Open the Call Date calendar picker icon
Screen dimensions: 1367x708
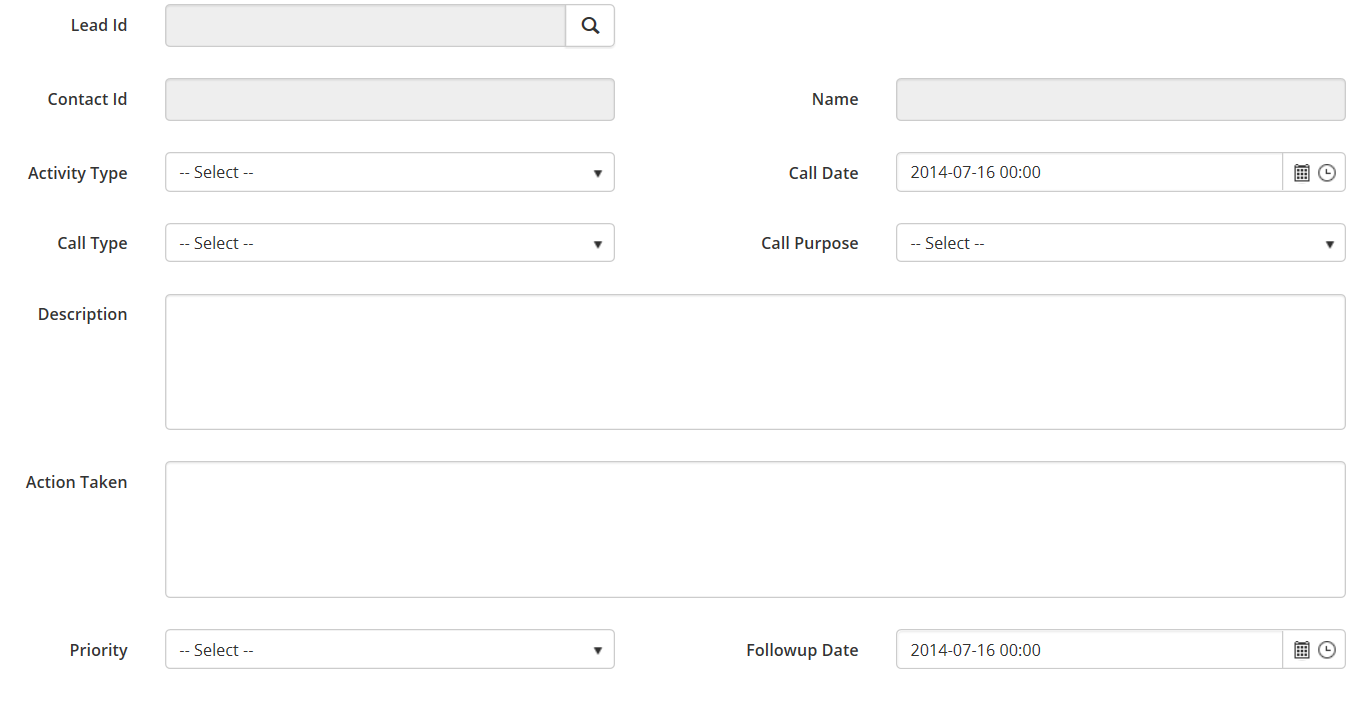tap(1301, 173)
